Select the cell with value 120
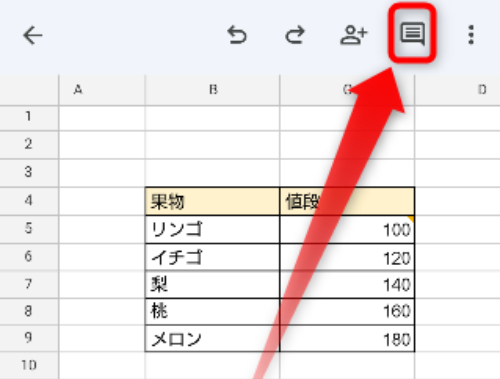 pos(347,257)
